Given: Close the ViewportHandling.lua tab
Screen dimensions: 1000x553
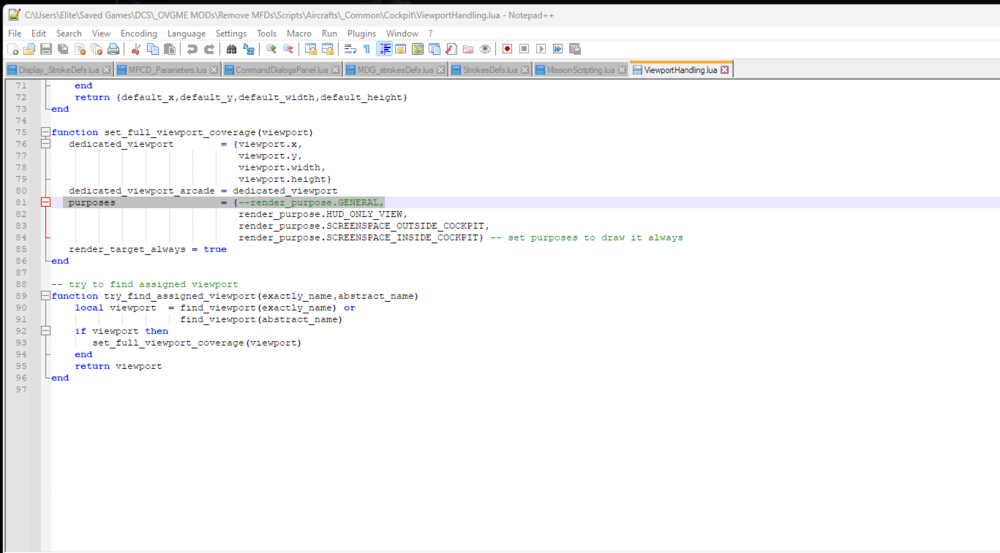Looking at the screenshot, I should (725, 70).
